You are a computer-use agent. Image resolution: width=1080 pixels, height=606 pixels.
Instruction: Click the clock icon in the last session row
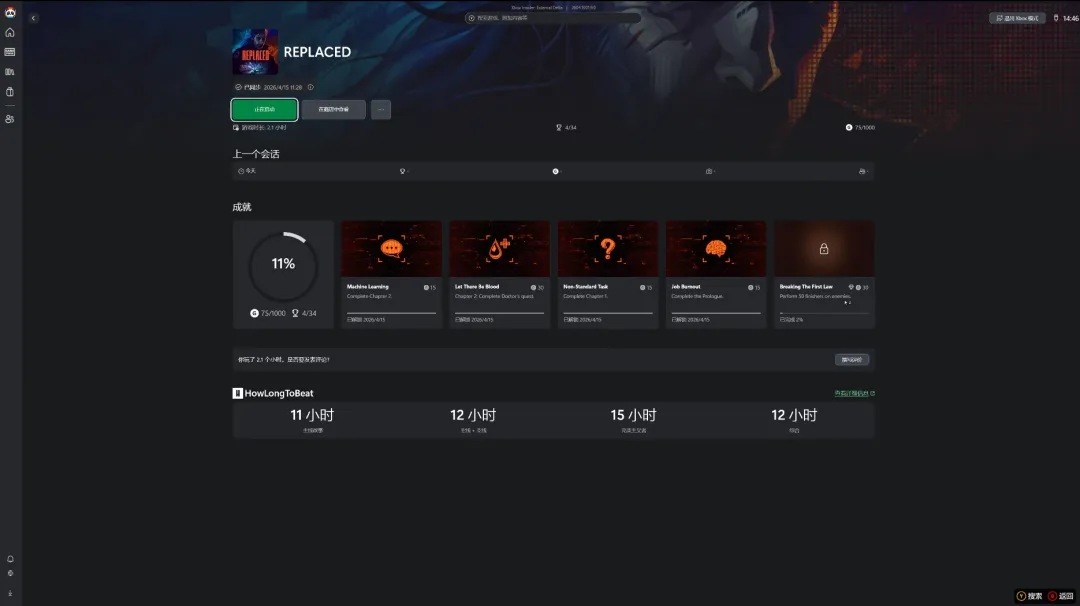(x=241, y=171)
